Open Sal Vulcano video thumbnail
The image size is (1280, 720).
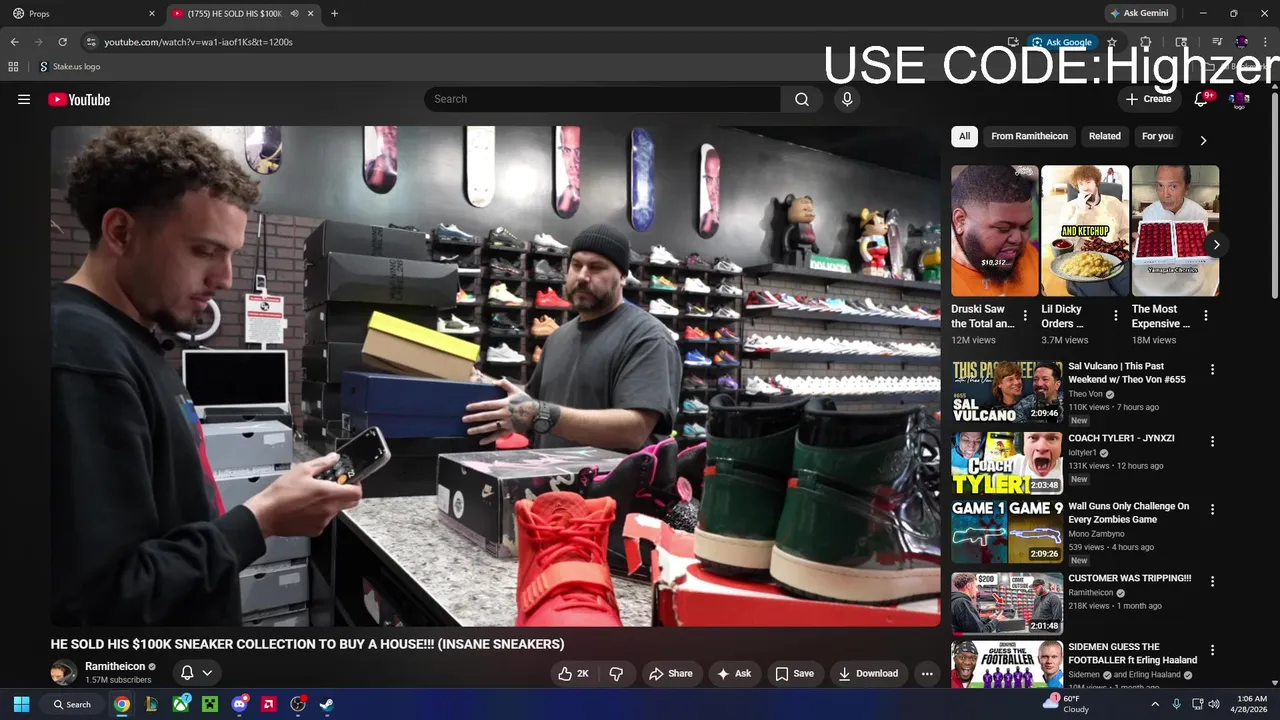(1007, 393)
